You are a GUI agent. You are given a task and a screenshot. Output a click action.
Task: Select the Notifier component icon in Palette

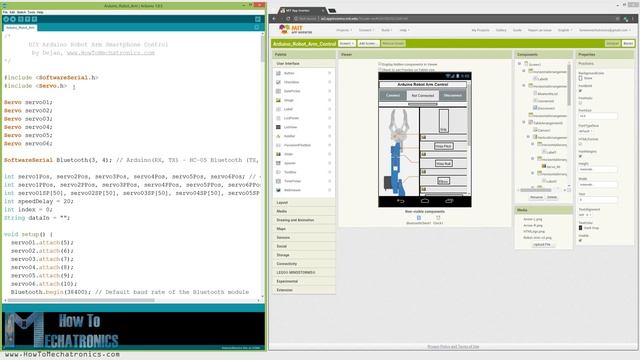(x=278, y=136)
